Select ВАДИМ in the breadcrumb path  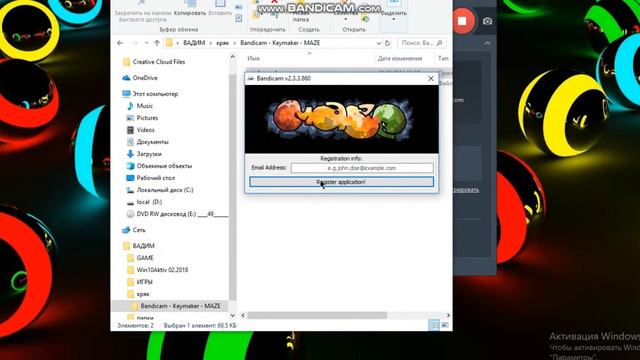pyautogui.click(x=194, y=43)
